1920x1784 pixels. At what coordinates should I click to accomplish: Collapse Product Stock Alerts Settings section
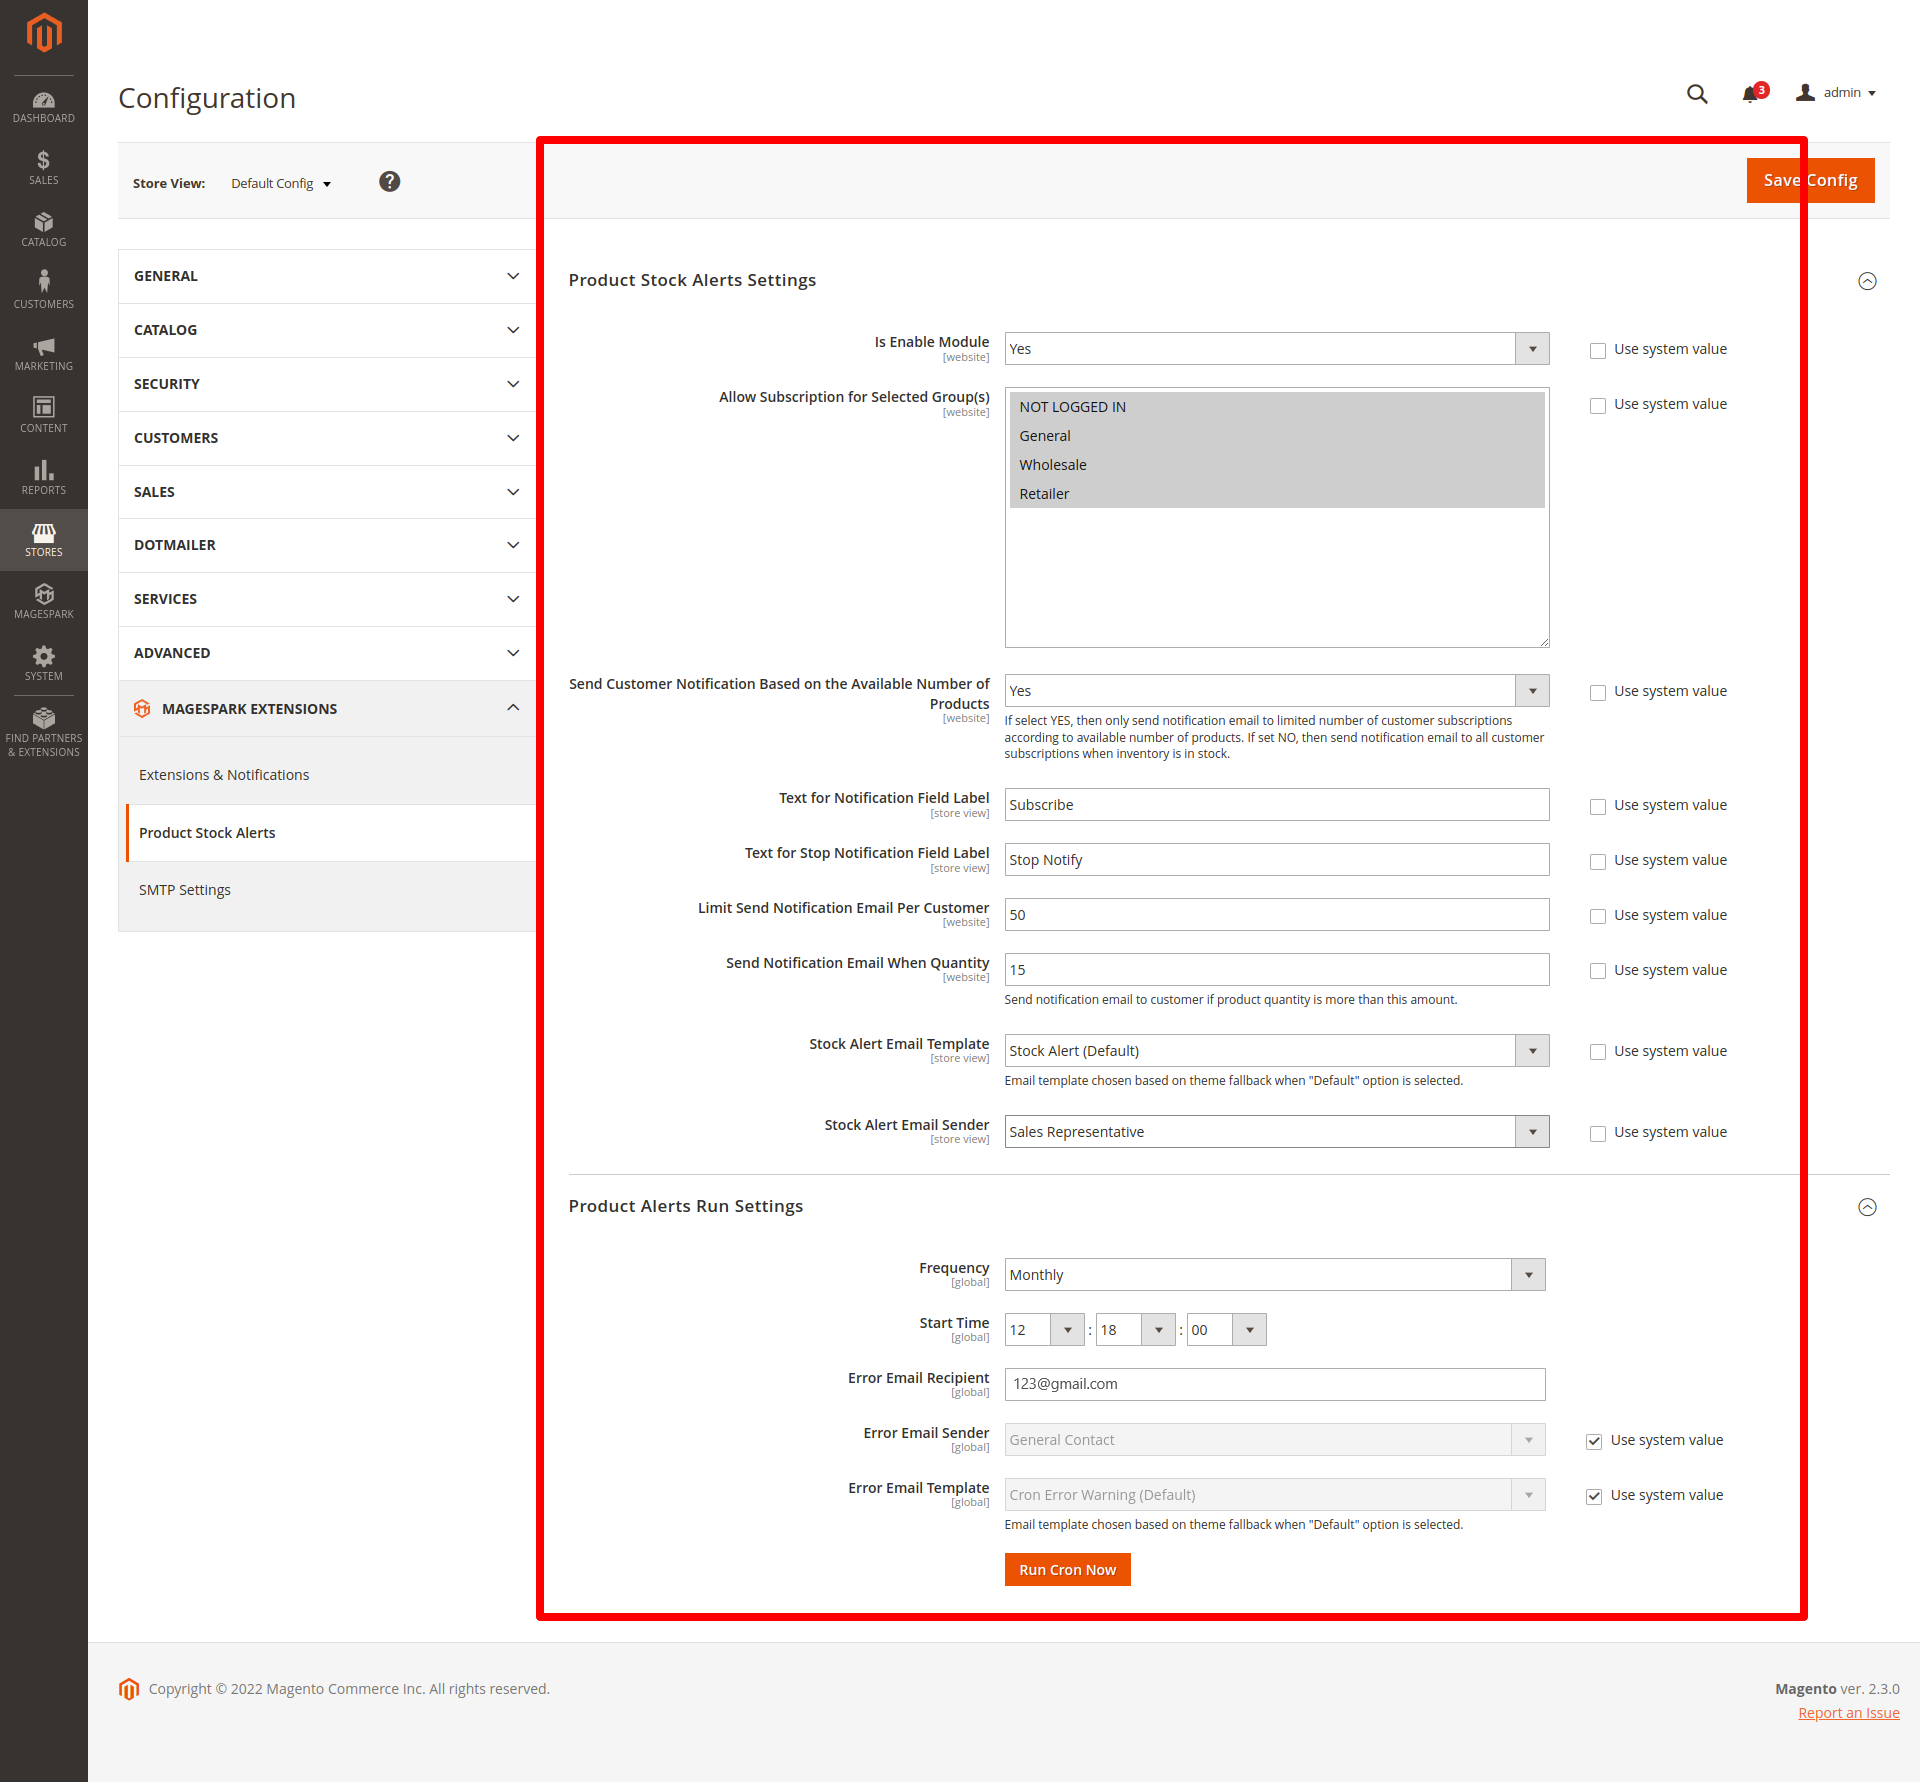(1867, 282)
